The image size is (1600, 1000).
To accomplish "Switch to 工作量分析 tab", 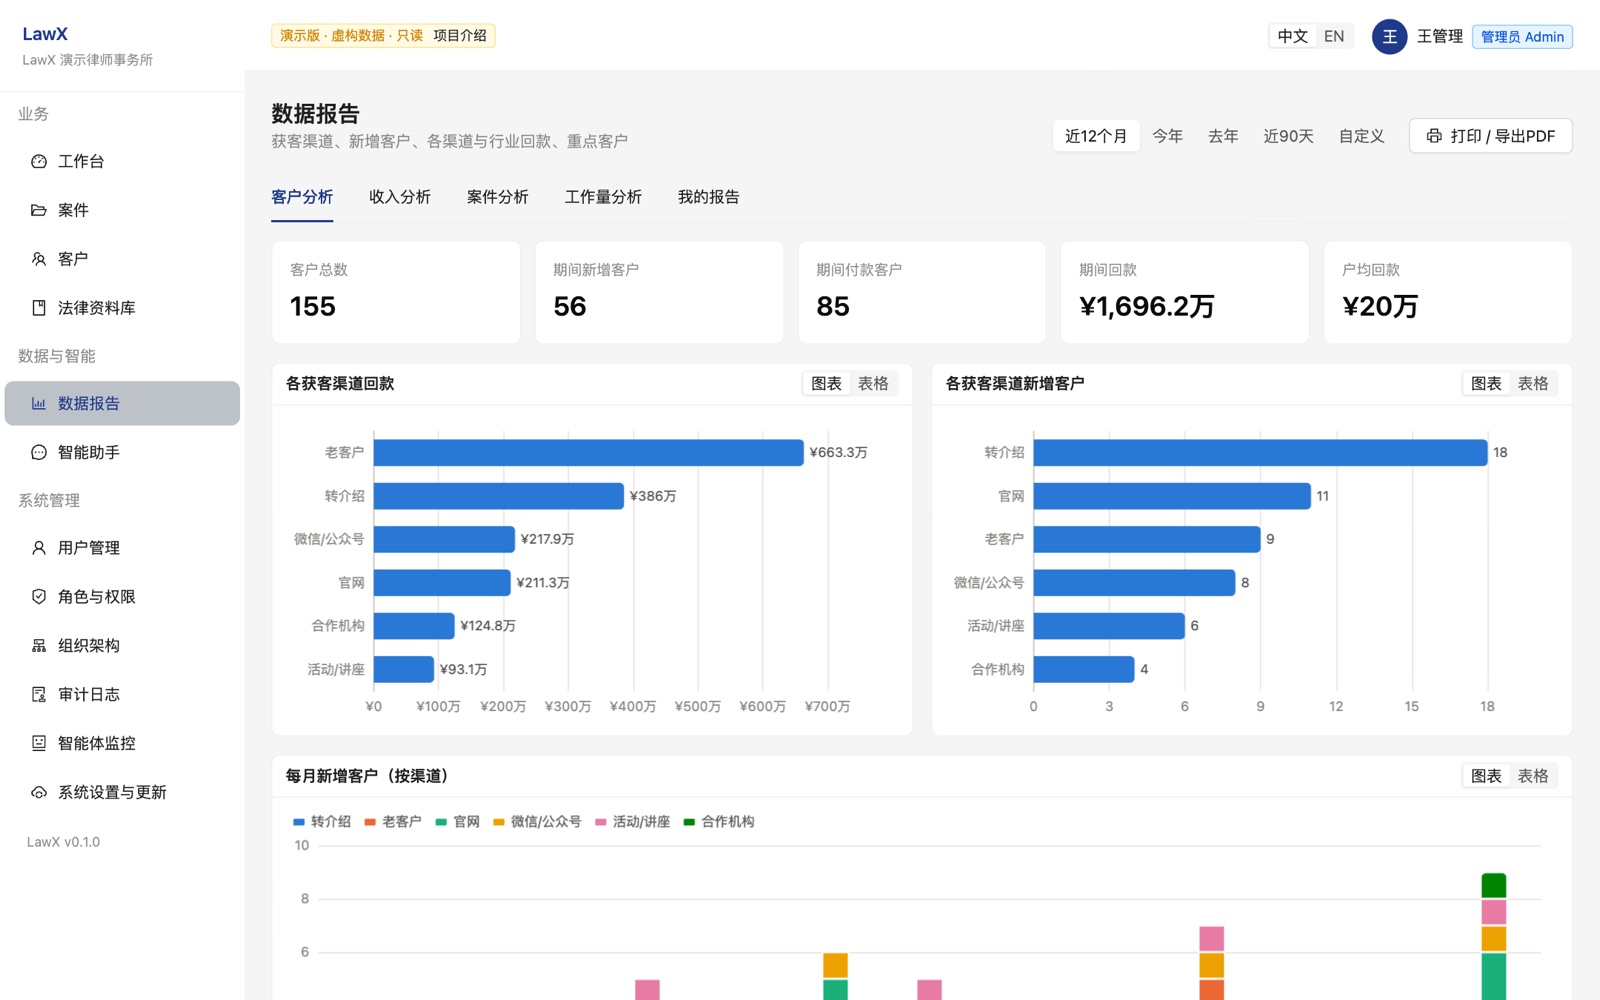I will coord(603,197).
